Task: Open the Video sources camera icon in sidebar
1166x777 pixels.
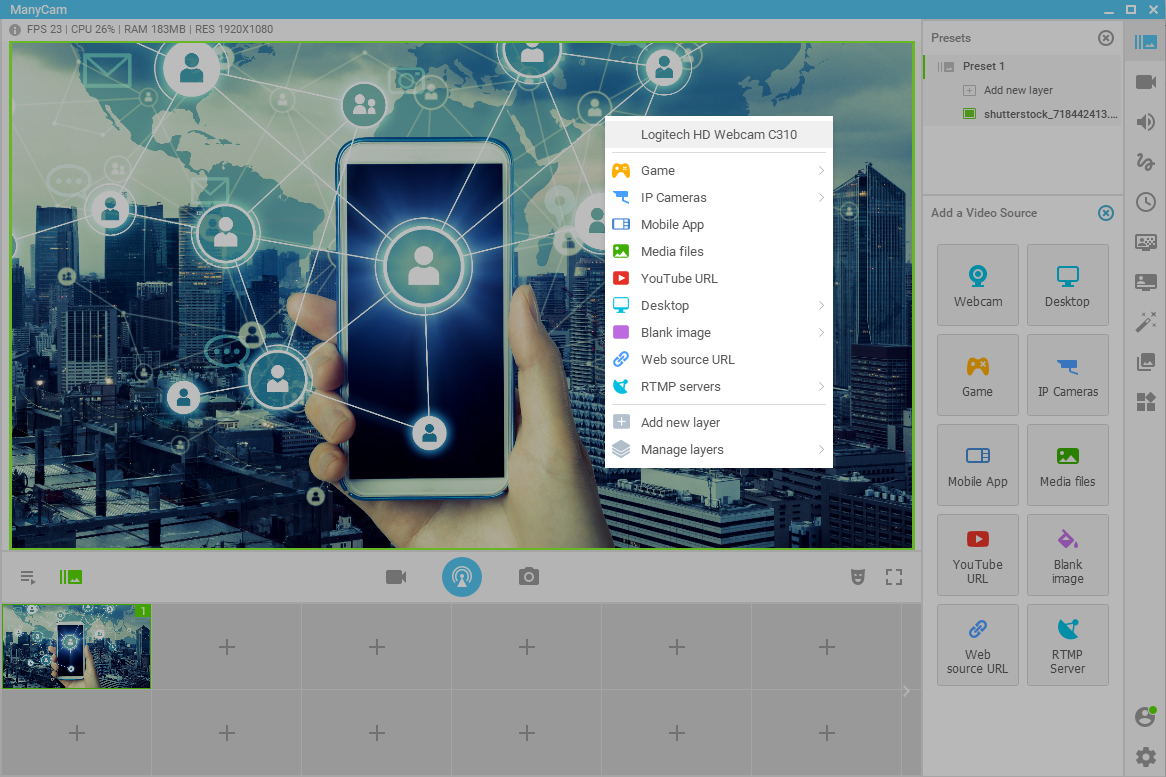Action: [x=1145, y=82]
